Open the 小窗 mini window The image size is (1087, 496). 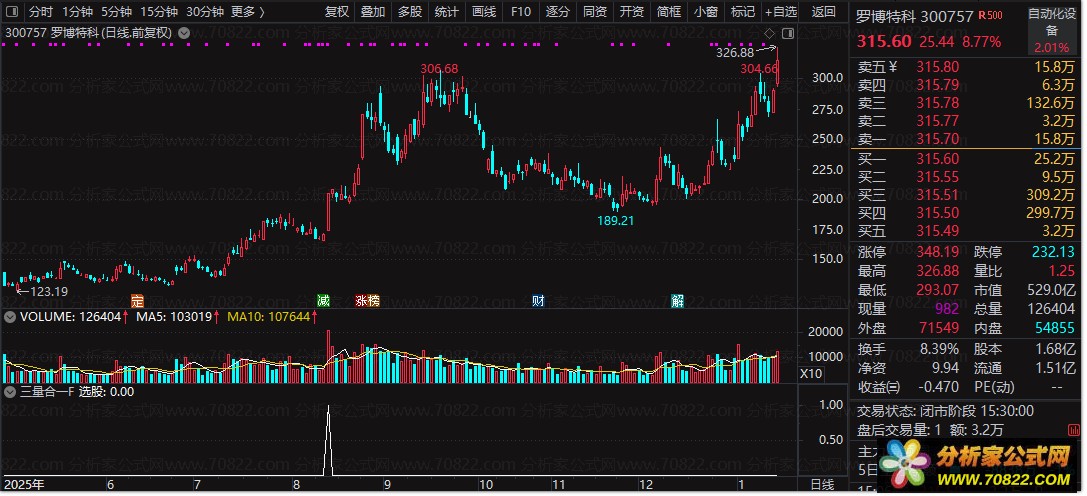[706, 12]
